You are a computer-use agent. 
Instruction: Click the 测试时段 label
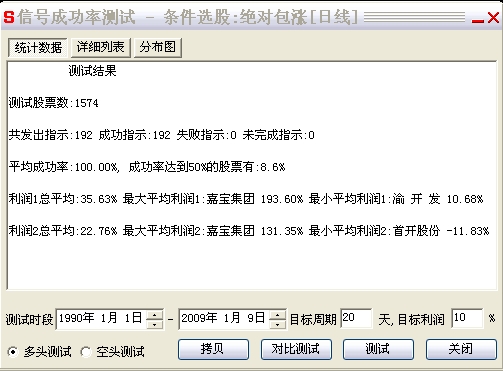(x=30, y=319)
